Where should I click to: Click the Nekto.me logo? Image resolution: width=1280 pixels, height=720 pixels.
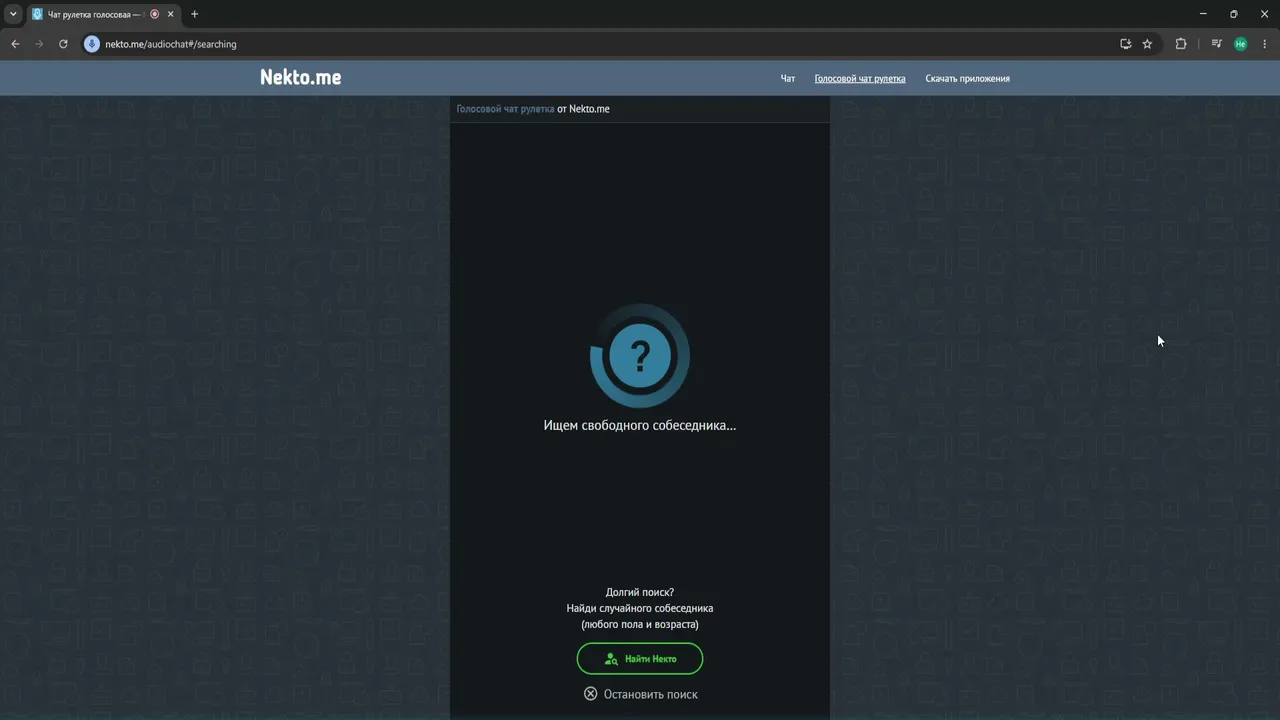[300, 77]
